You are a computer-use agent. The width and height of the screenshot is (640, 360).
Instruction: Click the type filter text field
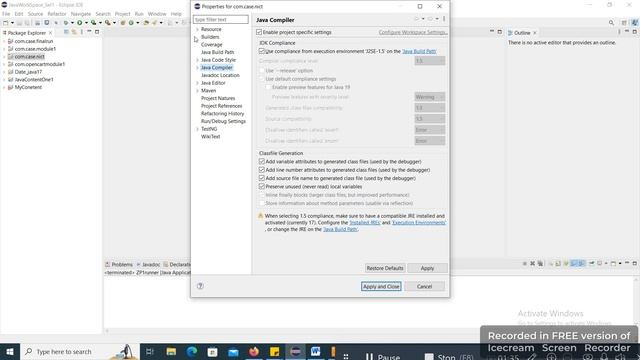(220, 20)
